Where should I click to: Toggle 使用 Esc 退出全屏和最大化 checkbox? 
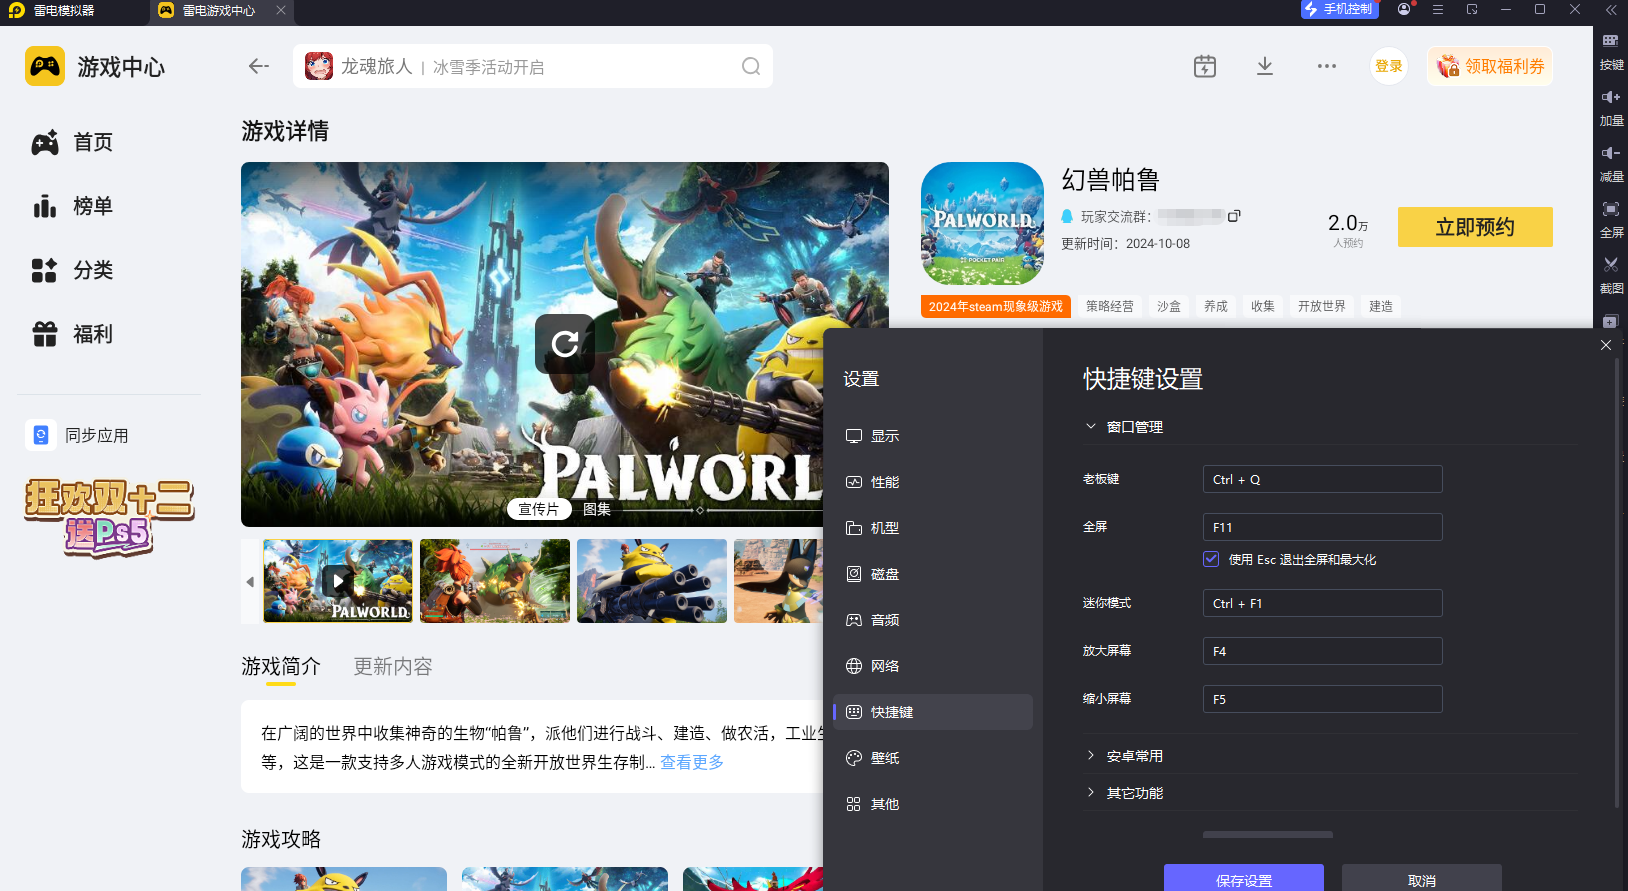tap(1211, 559)
